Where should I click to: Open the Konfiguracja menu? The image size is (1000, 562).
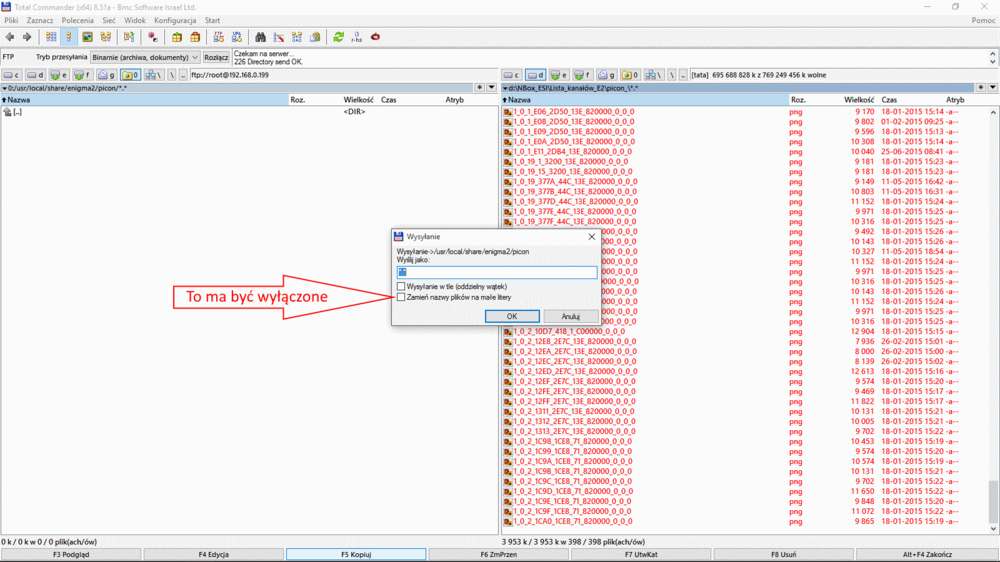tap(175, 20)
